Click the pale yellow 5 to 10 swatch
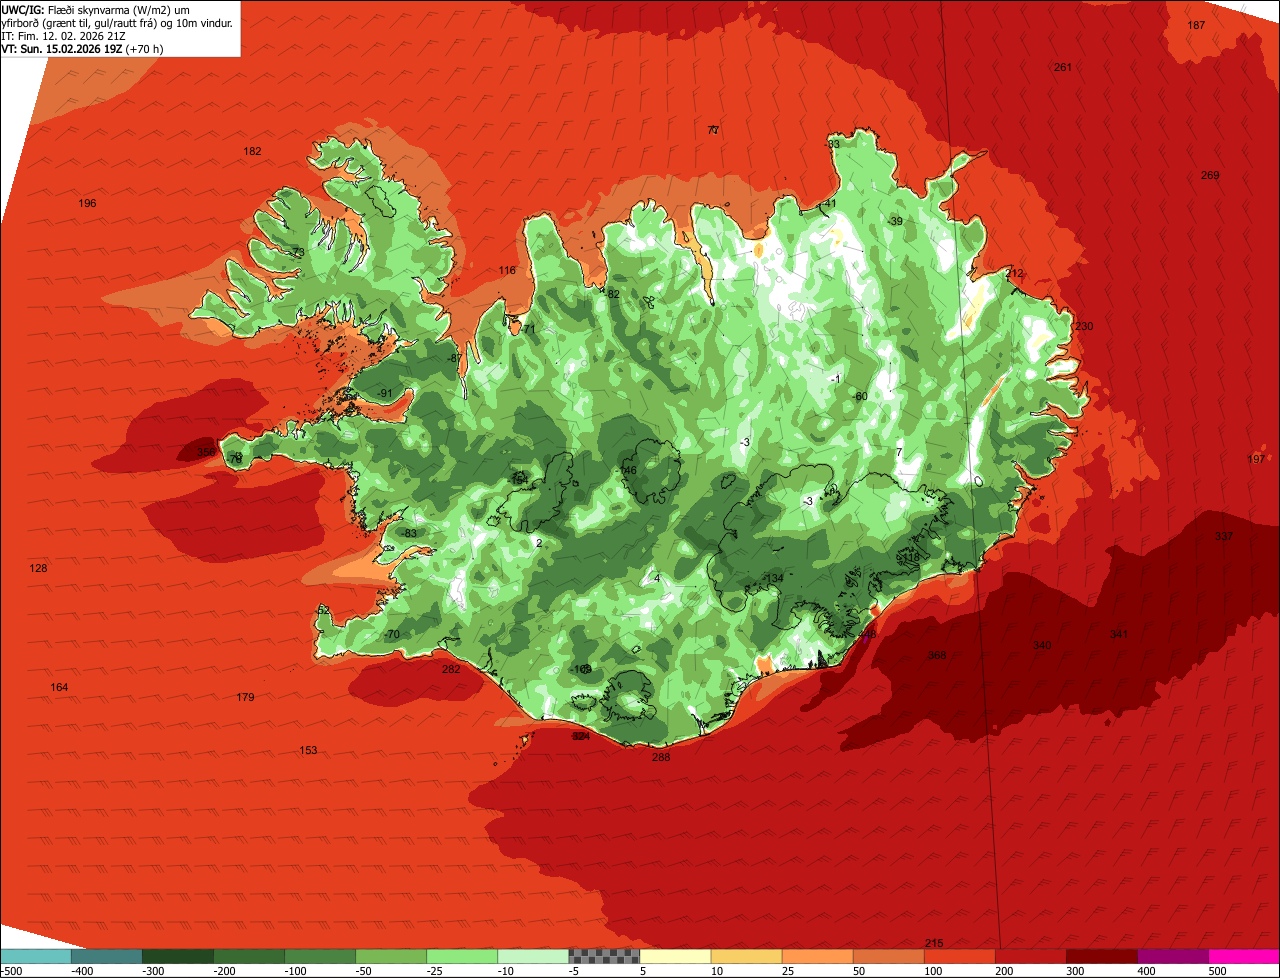Viewport: 1280px width, 978px height. pos(675,956)
